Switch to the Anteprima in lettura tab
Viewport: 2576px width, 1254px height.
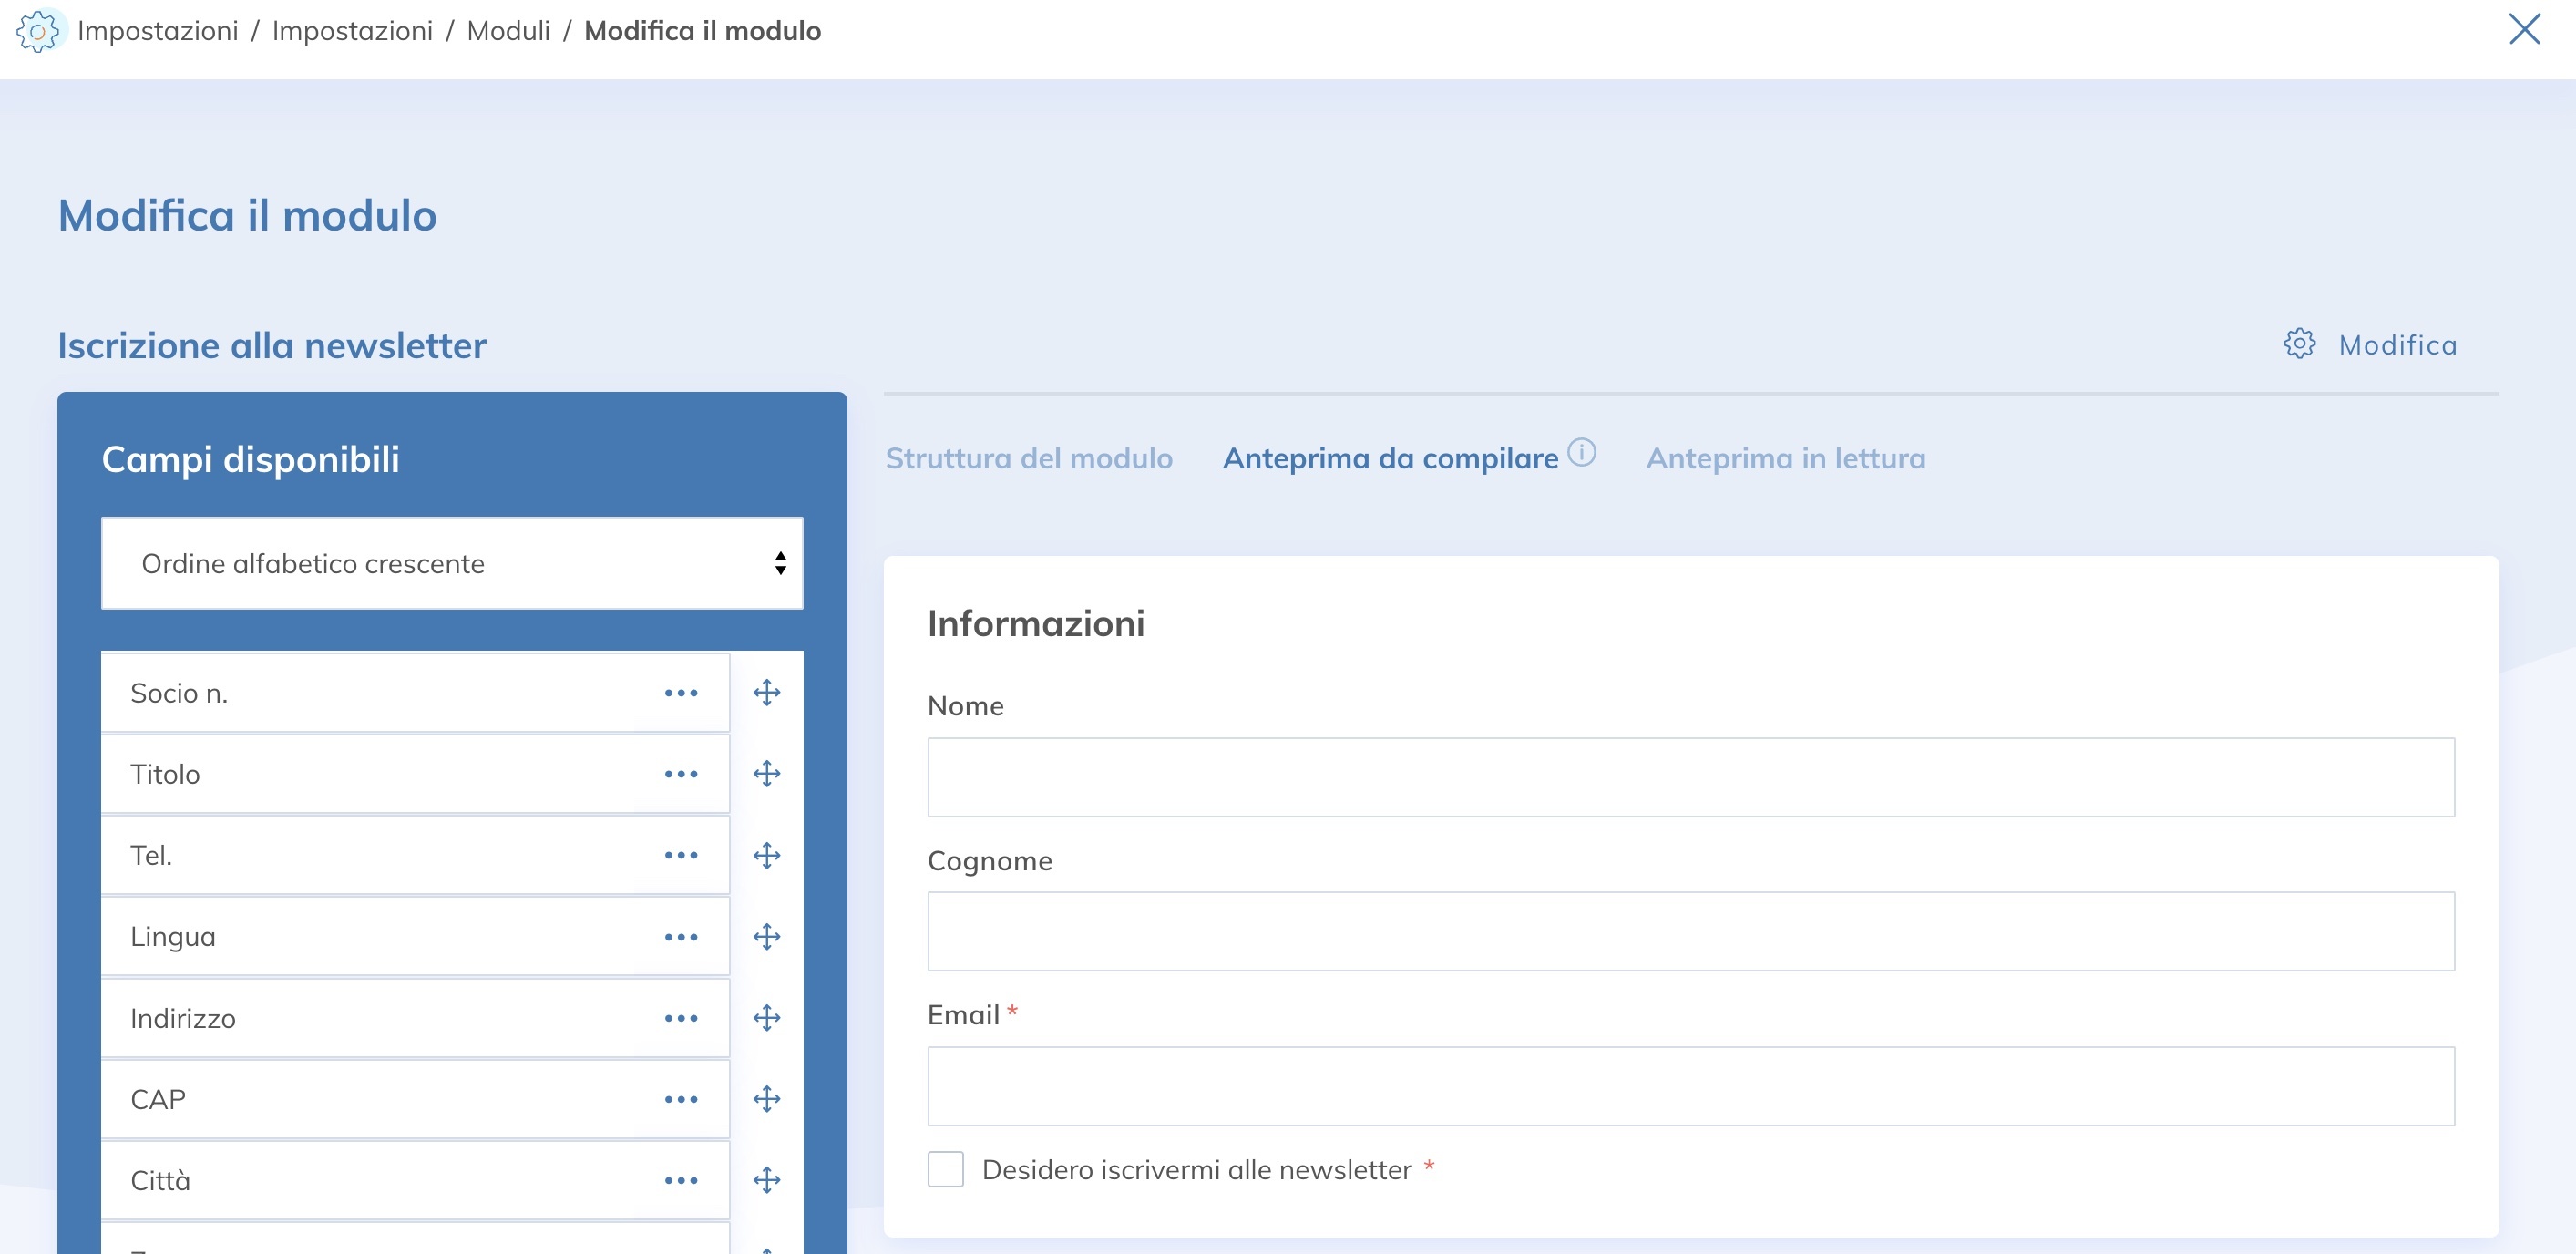click(1786, 458)
